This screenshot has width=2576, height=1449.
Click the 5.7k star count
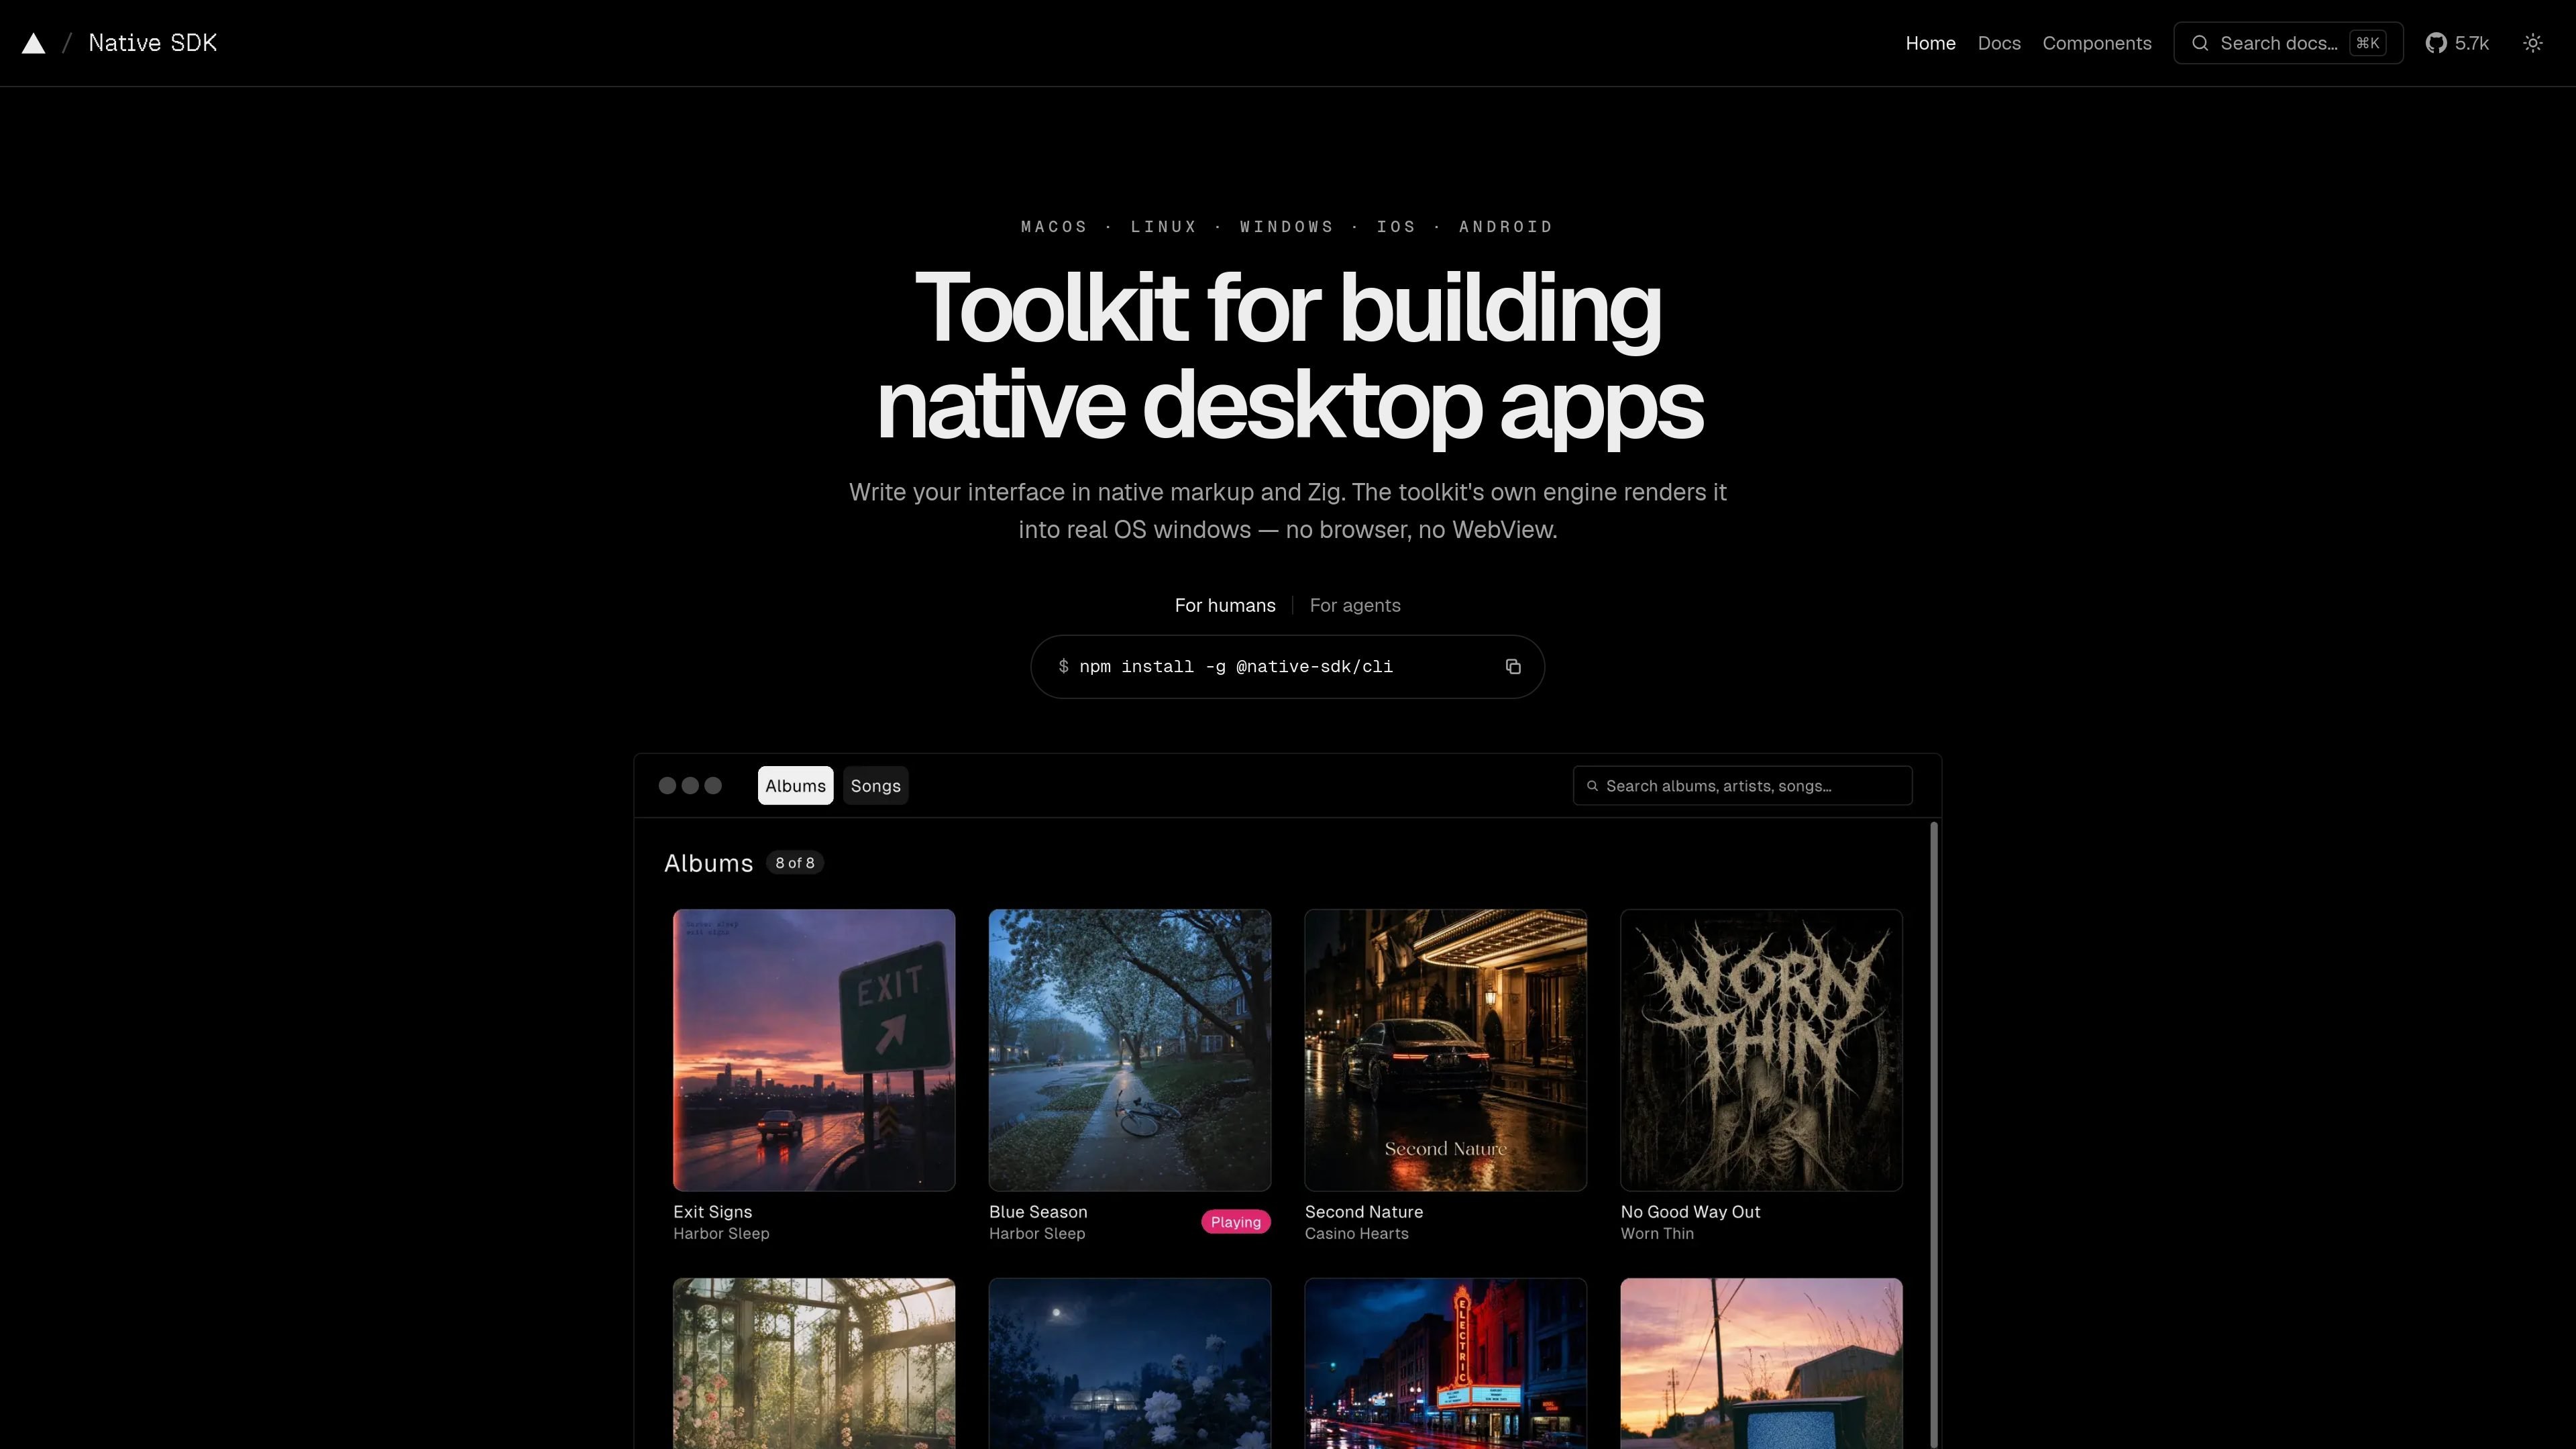(x=2471, y=43)
